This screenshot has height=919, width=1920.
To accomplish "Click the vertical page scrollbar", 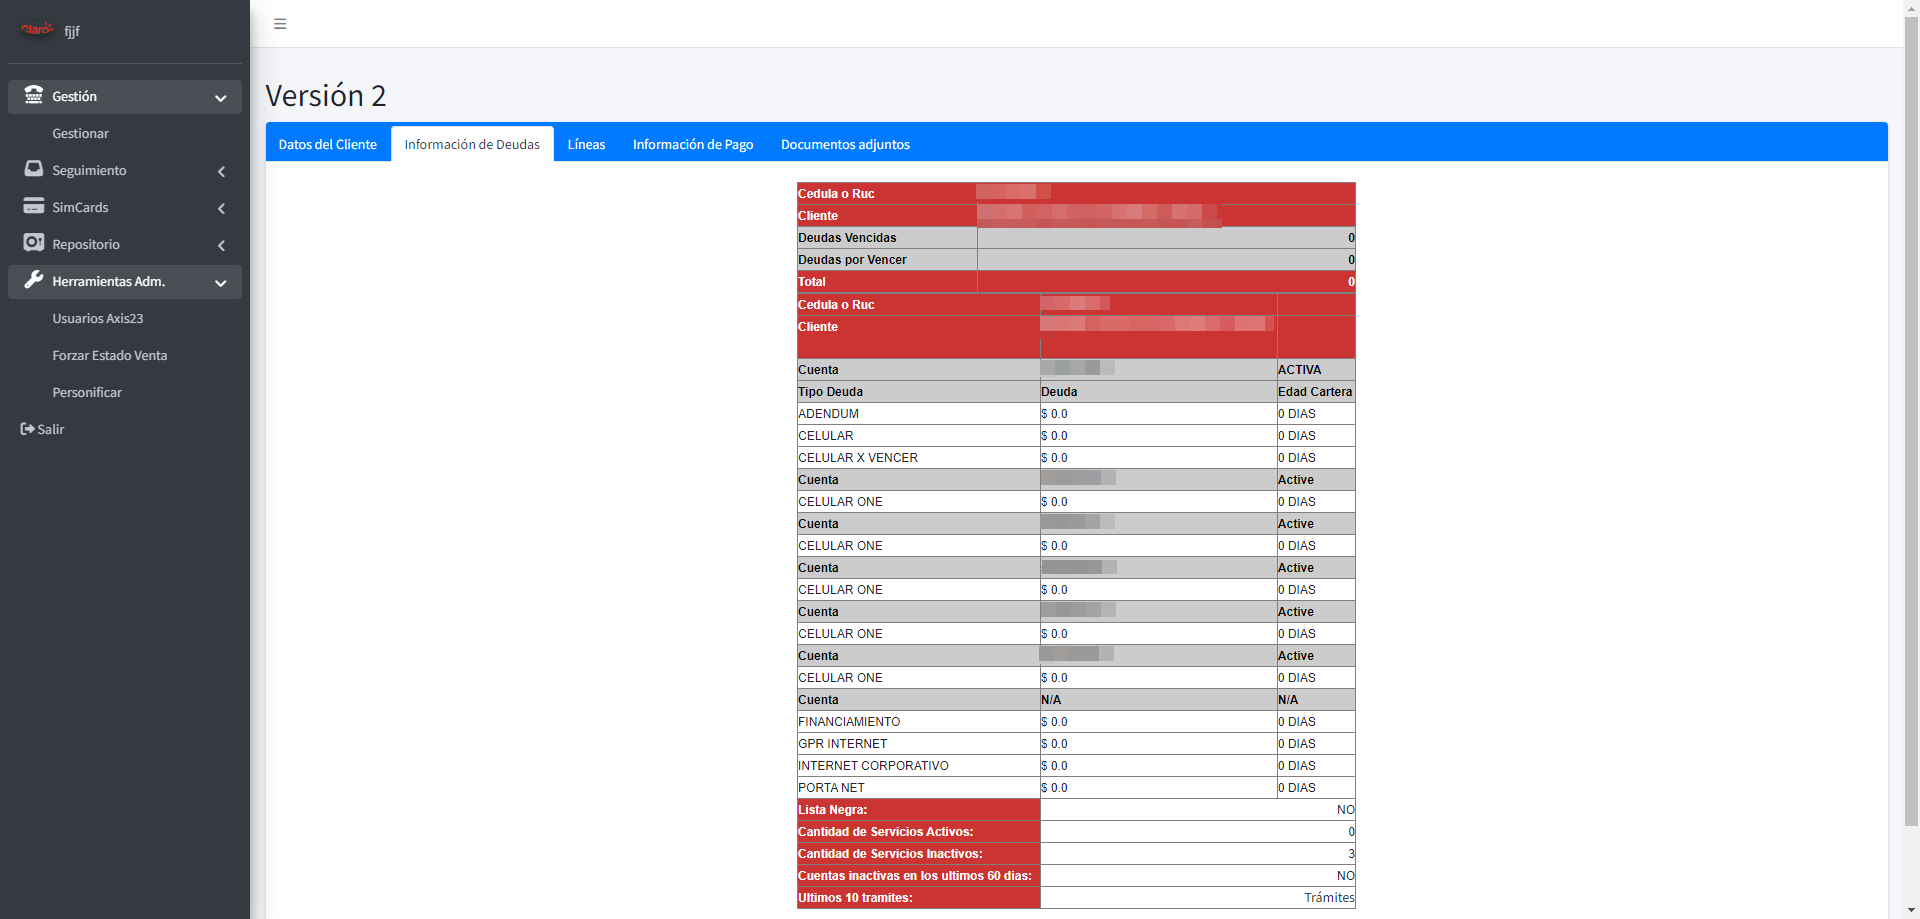I will (x=1911, y=420).
